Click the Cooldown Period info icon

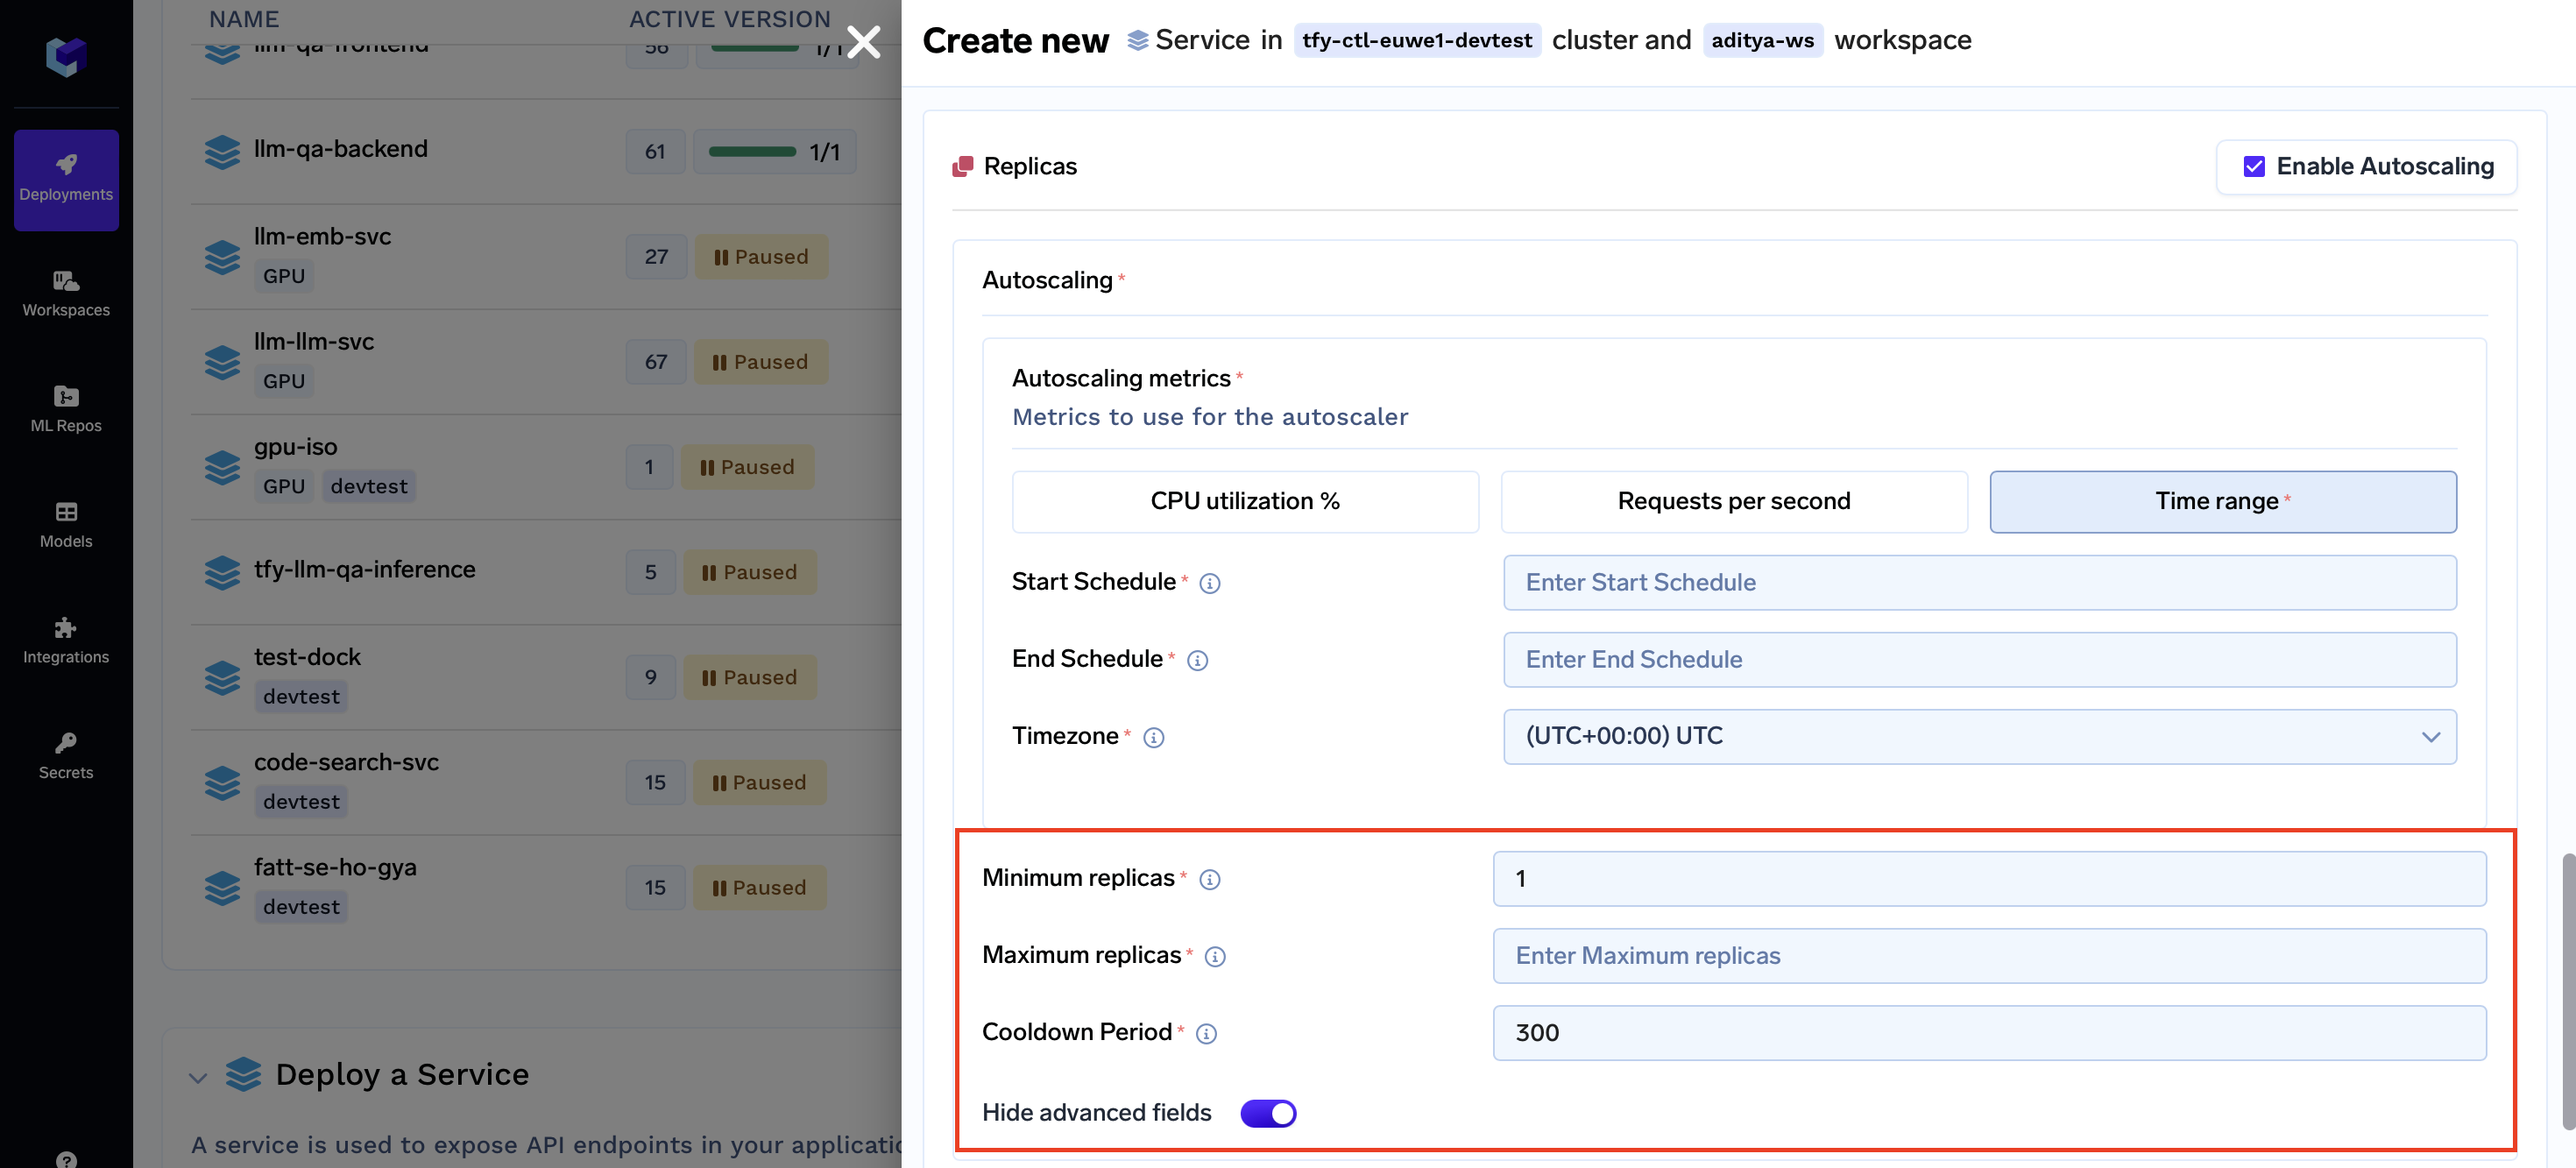[x=1206, y=1033]
